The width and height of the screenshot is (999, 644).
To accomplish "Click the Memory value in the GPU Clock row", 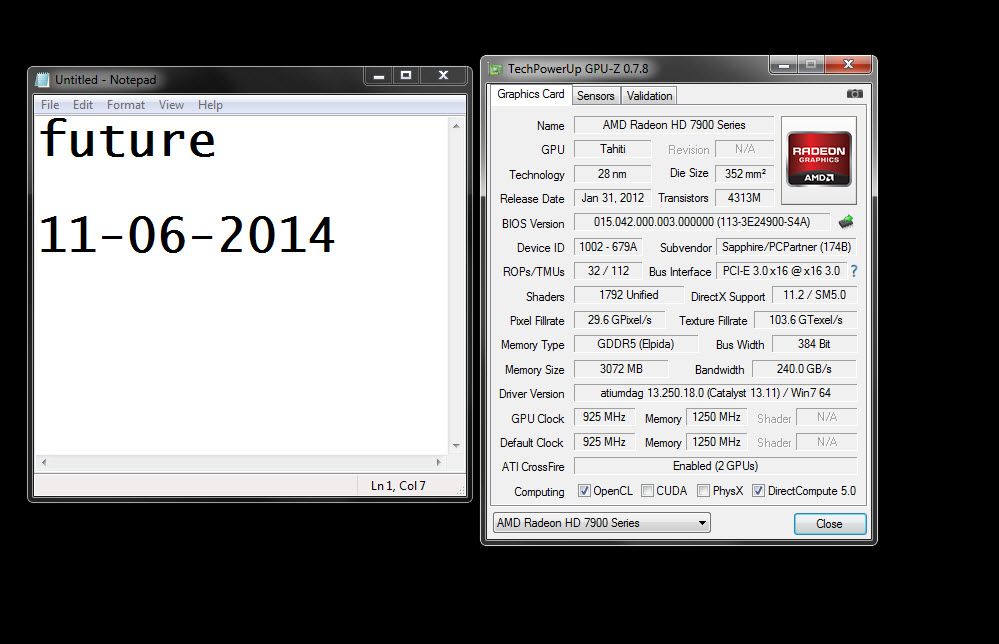I will [716, 417].
